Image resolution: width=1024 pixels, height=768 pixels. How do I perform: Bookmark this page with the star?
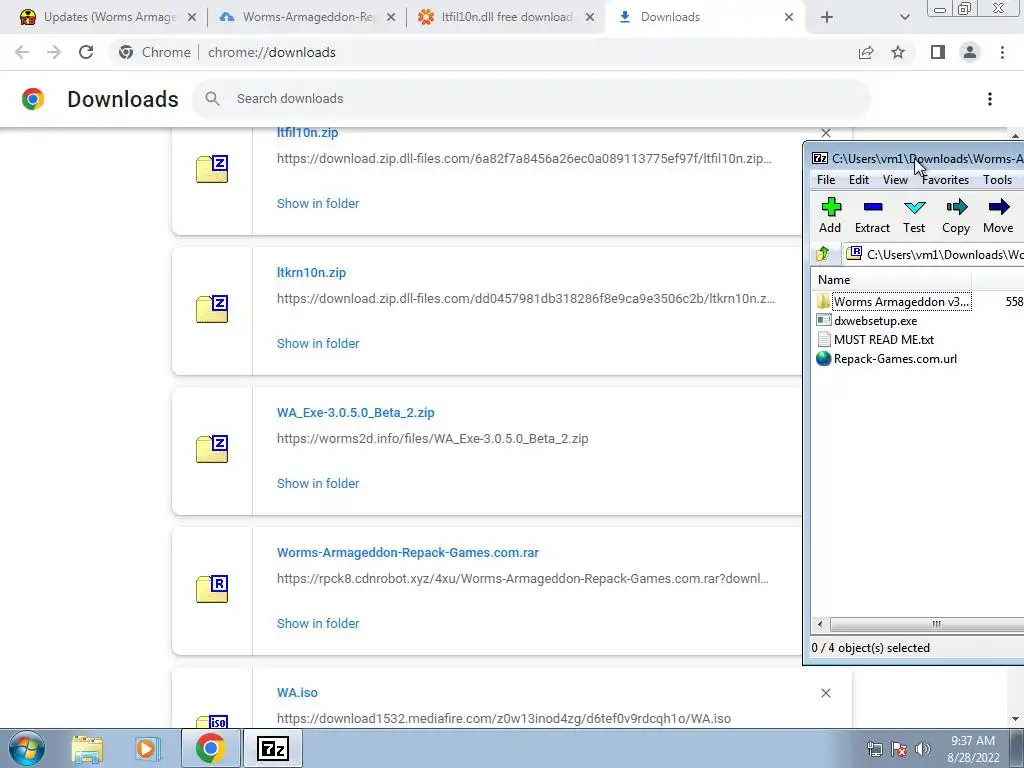(x=898, y=52)
